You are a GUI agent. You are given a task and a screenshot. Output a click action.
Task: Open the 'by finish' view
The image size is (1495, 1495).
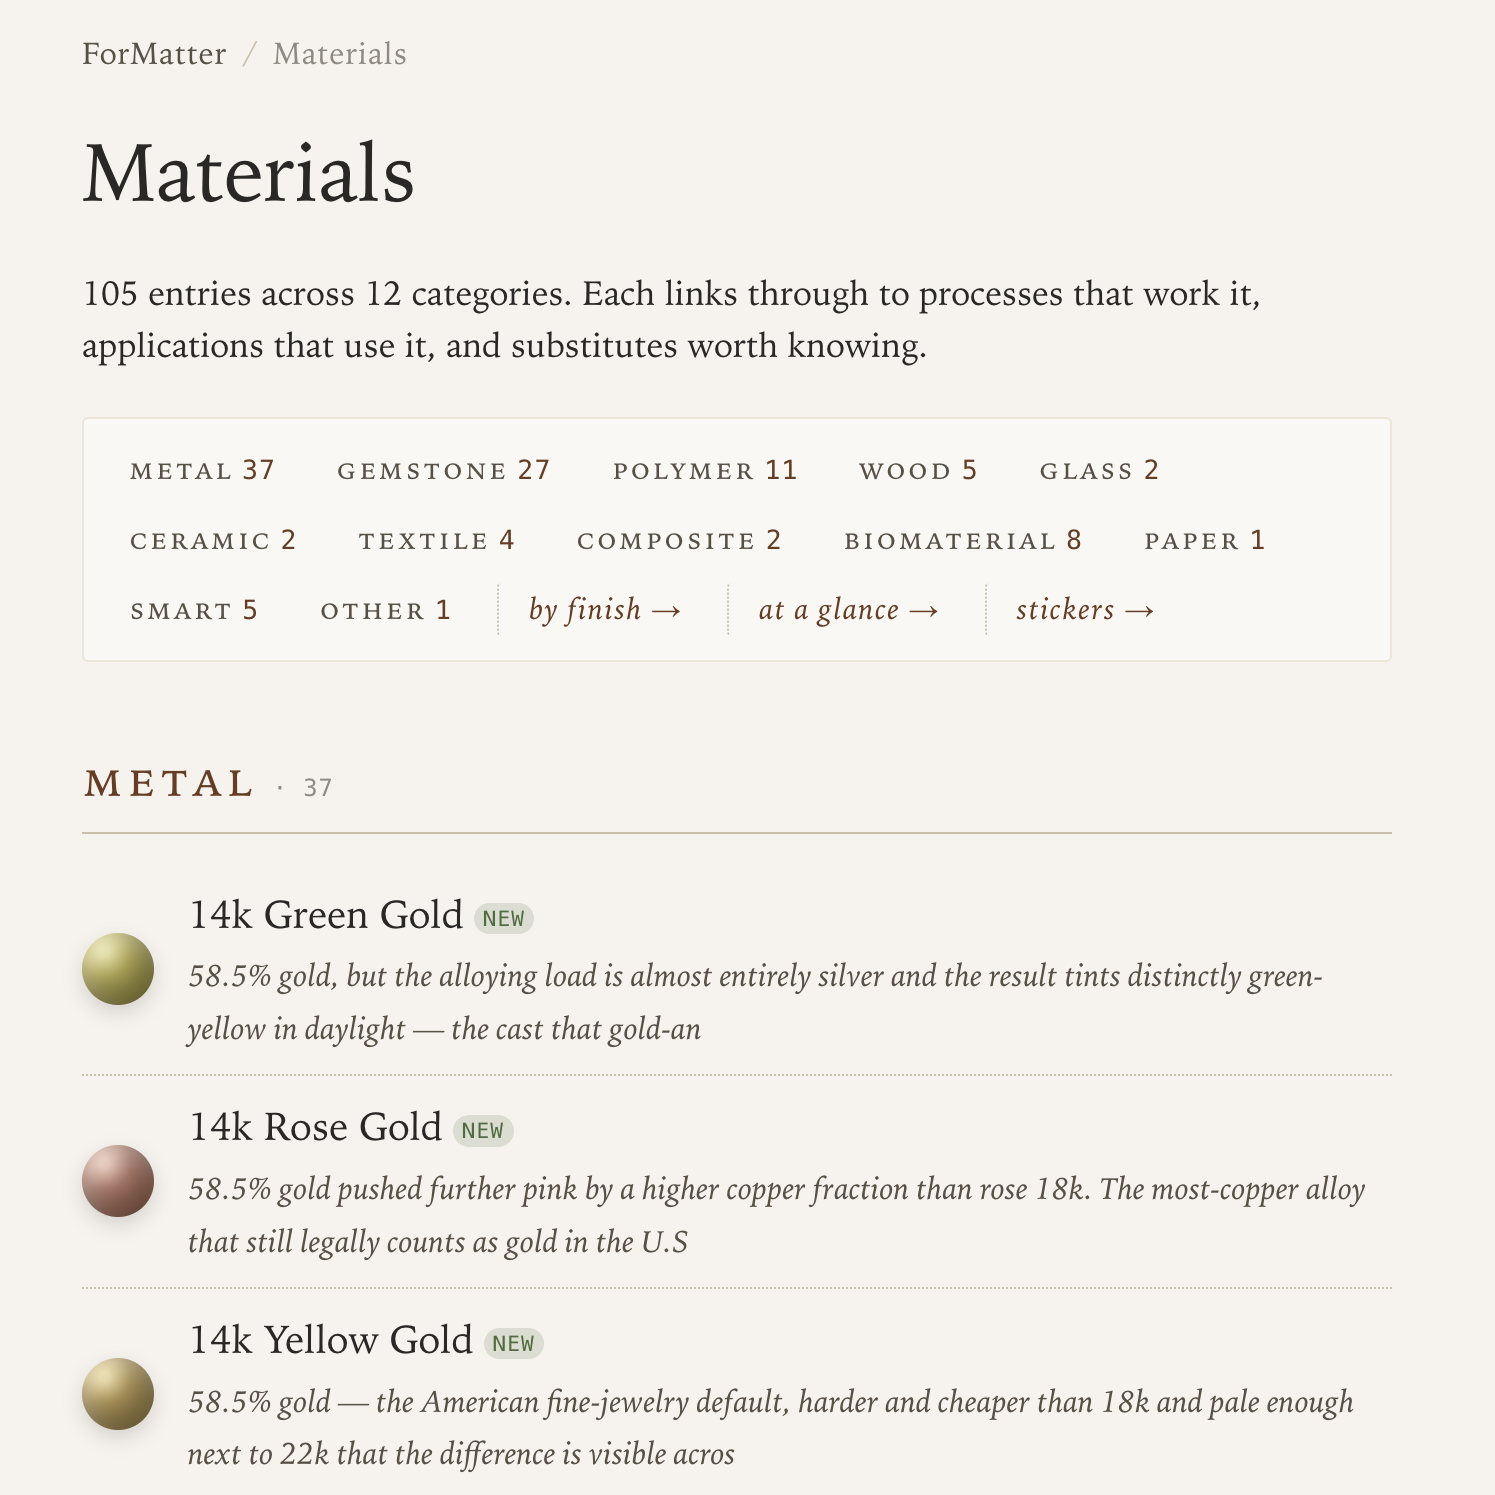(x=604, y=609)
